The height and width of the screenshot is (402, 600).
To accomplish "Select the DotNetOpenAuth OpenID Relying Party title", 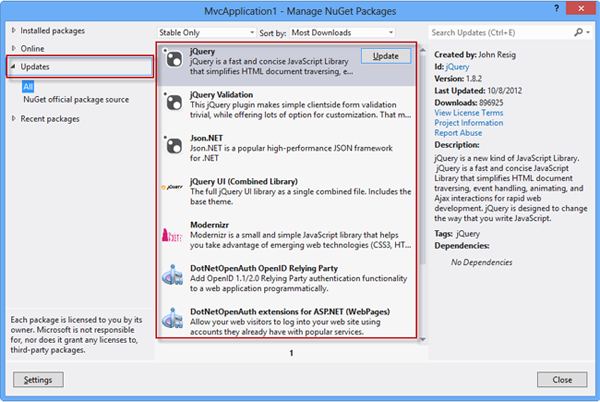I will pos(264,268).
